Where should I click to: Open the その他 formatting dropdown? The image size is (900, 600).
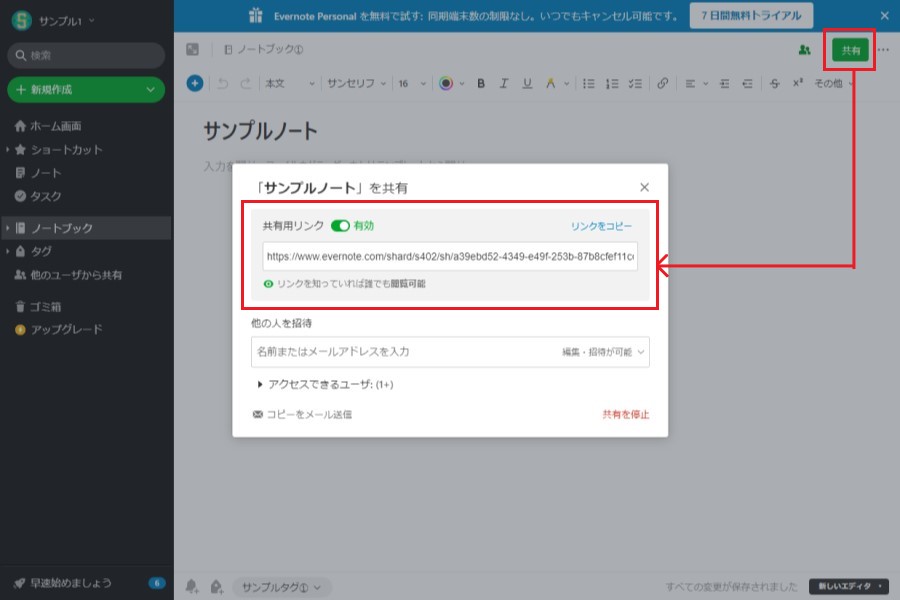click(x=833, y=84)
